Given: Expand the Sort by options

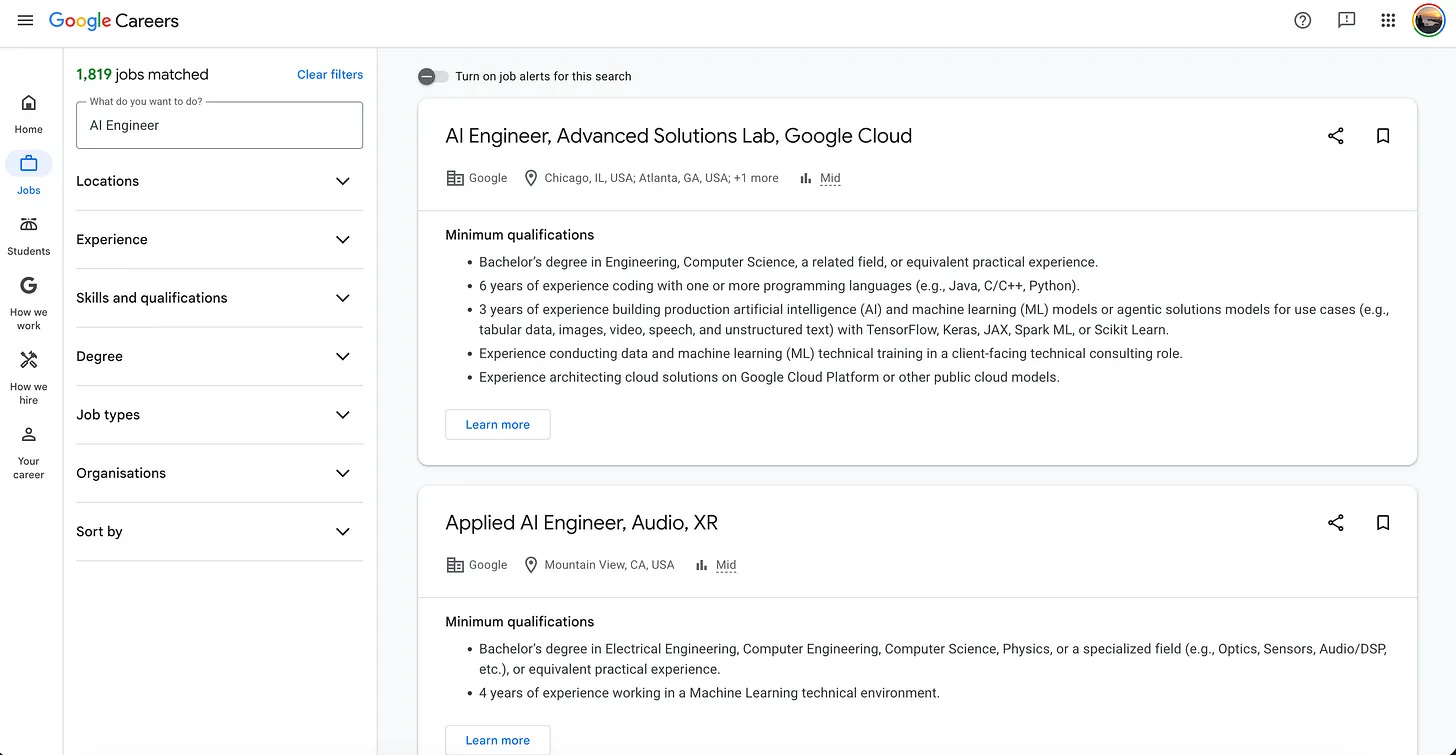Looking at the screenshot, I should coord(219,532).
